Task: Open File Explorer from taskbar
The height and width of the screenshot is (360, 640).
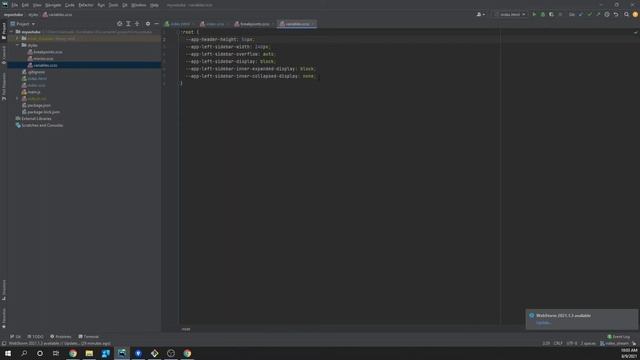Action: coord(89,353)
